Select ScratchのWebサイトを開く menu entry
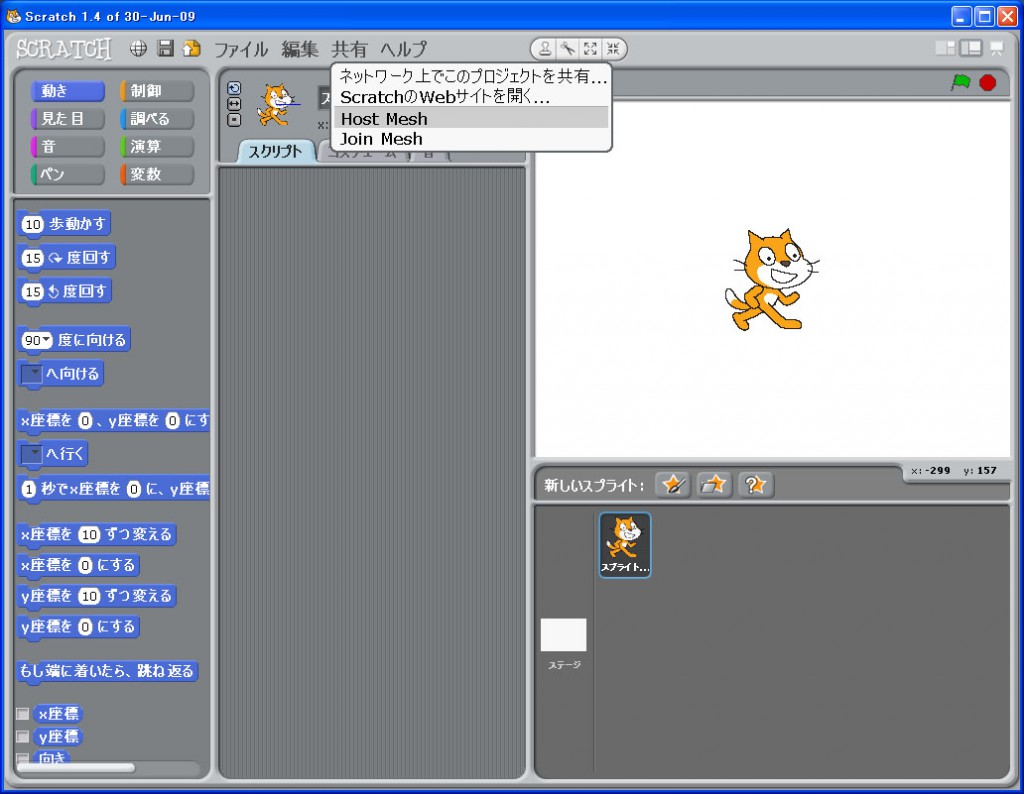 coord(471,97)
